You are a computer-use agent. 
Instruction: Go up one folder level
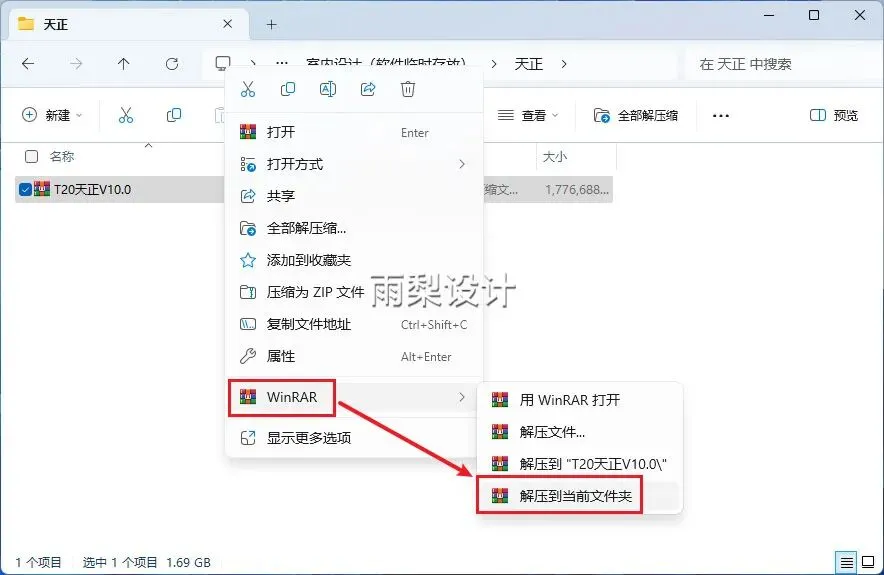coord(123,64)
